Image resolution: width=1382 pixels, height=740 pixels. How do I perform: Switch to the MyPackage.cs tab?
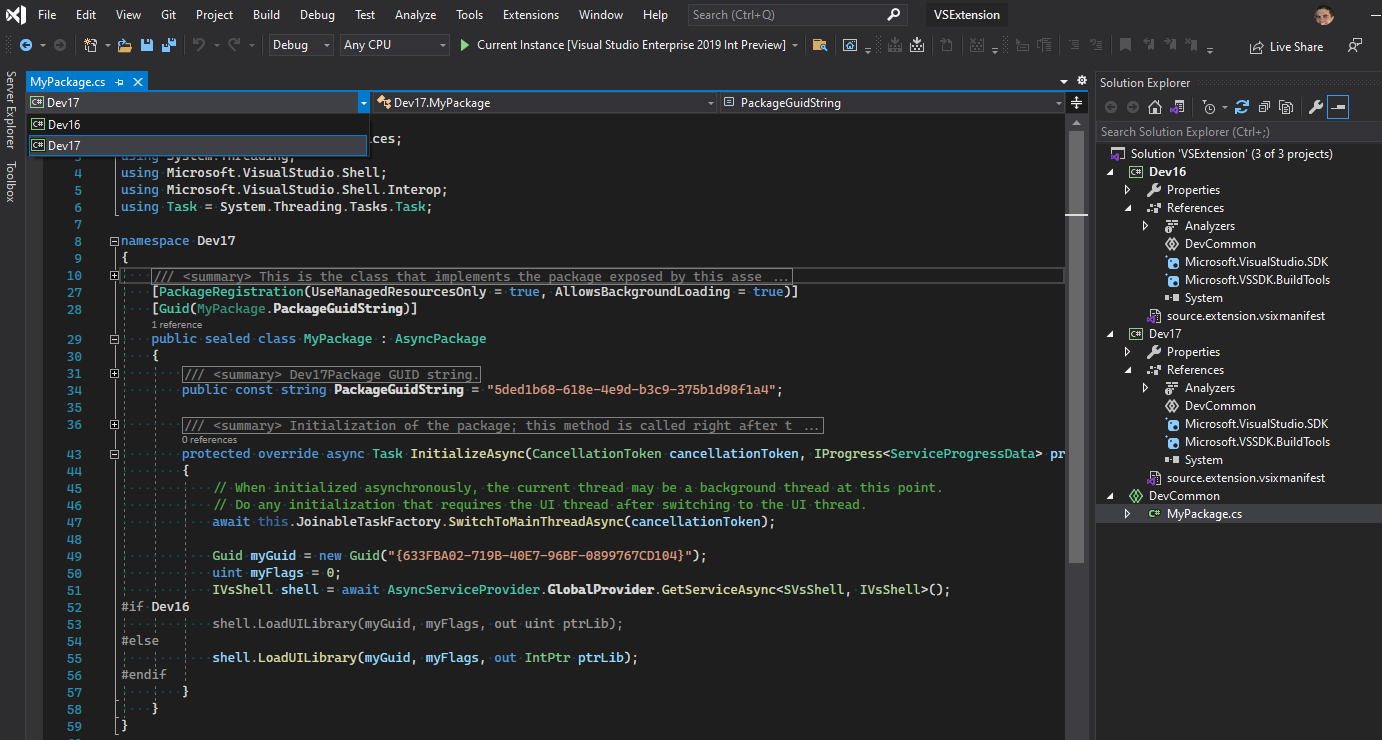coord(70,84)
